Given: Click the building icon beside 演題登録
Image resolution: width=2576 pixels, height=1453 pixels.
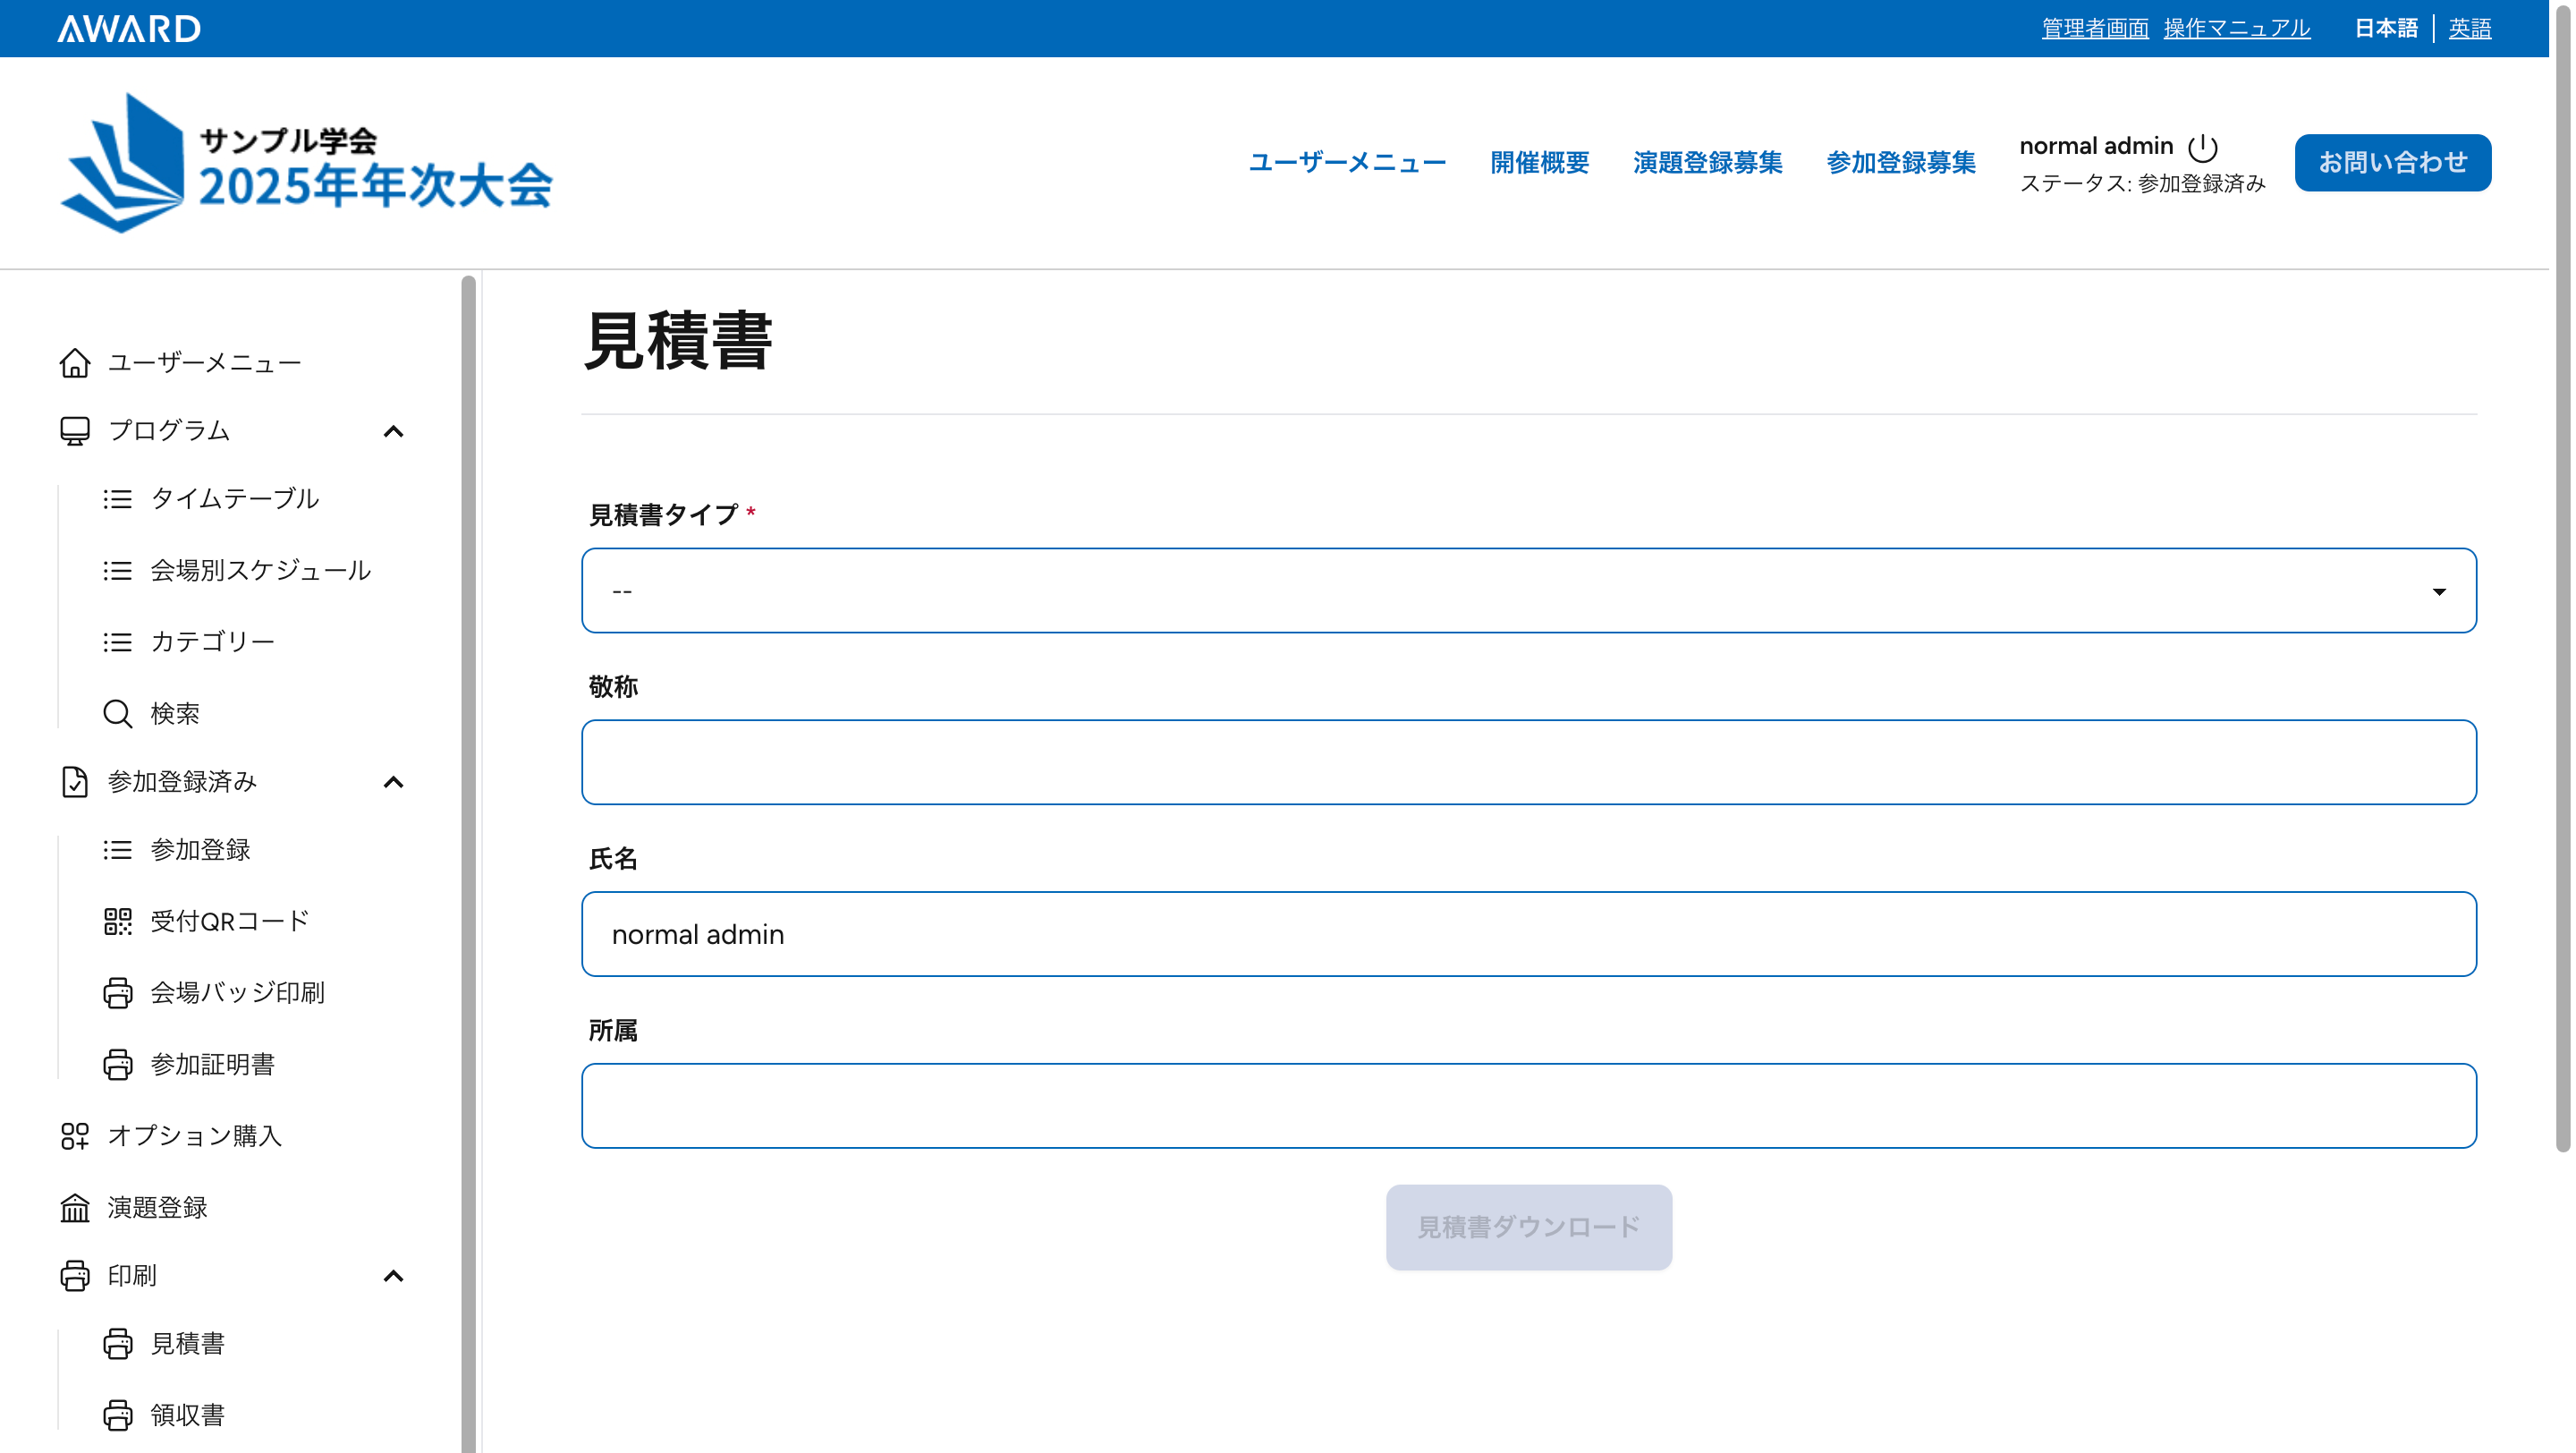Looking at the screenshot, I should (75, 1208).
